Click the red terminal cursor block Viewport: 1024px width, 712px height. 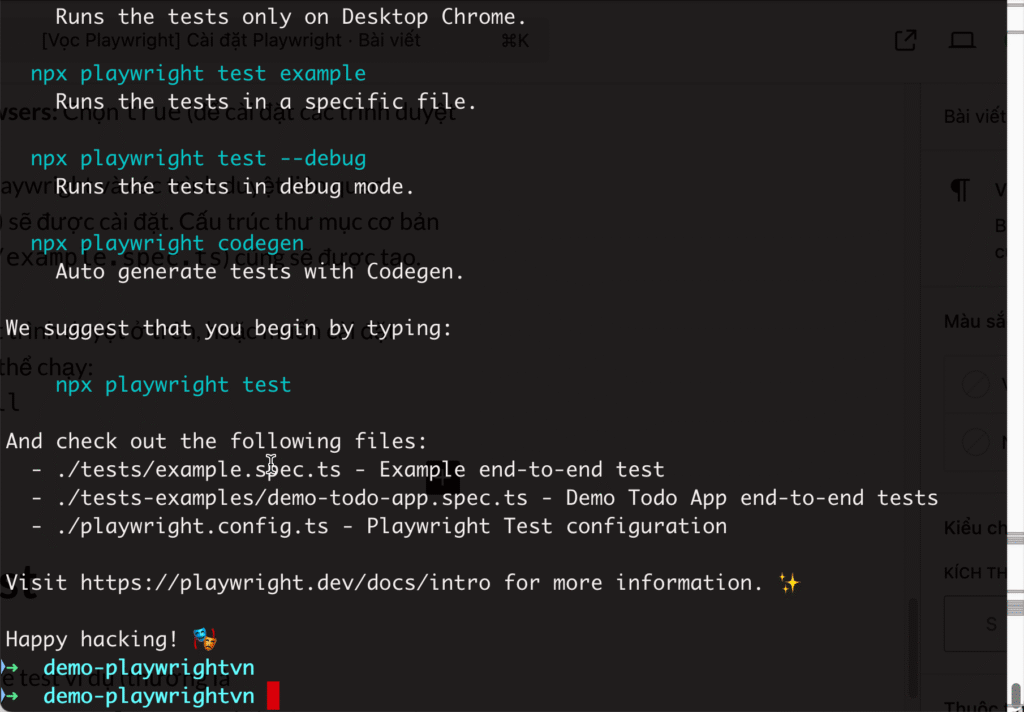click(x=273, y=696)
